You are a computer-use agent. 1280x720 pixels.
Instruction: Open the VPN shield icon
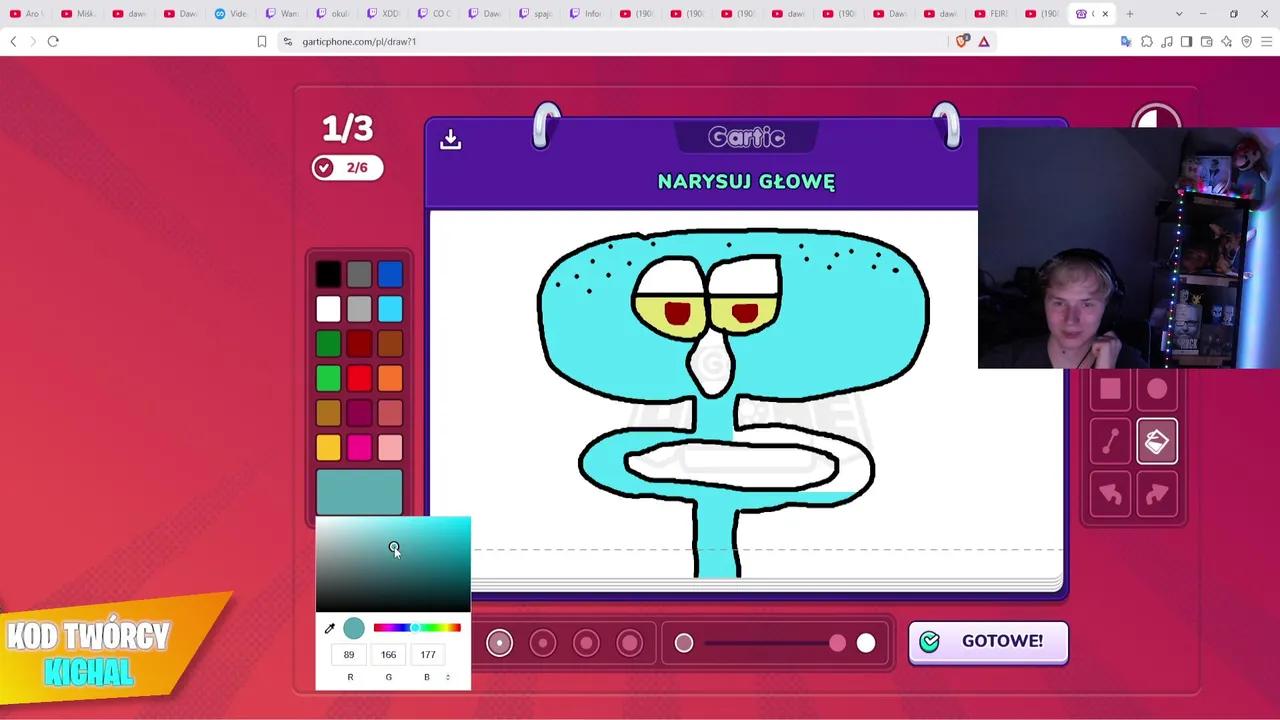point(1246,41)
